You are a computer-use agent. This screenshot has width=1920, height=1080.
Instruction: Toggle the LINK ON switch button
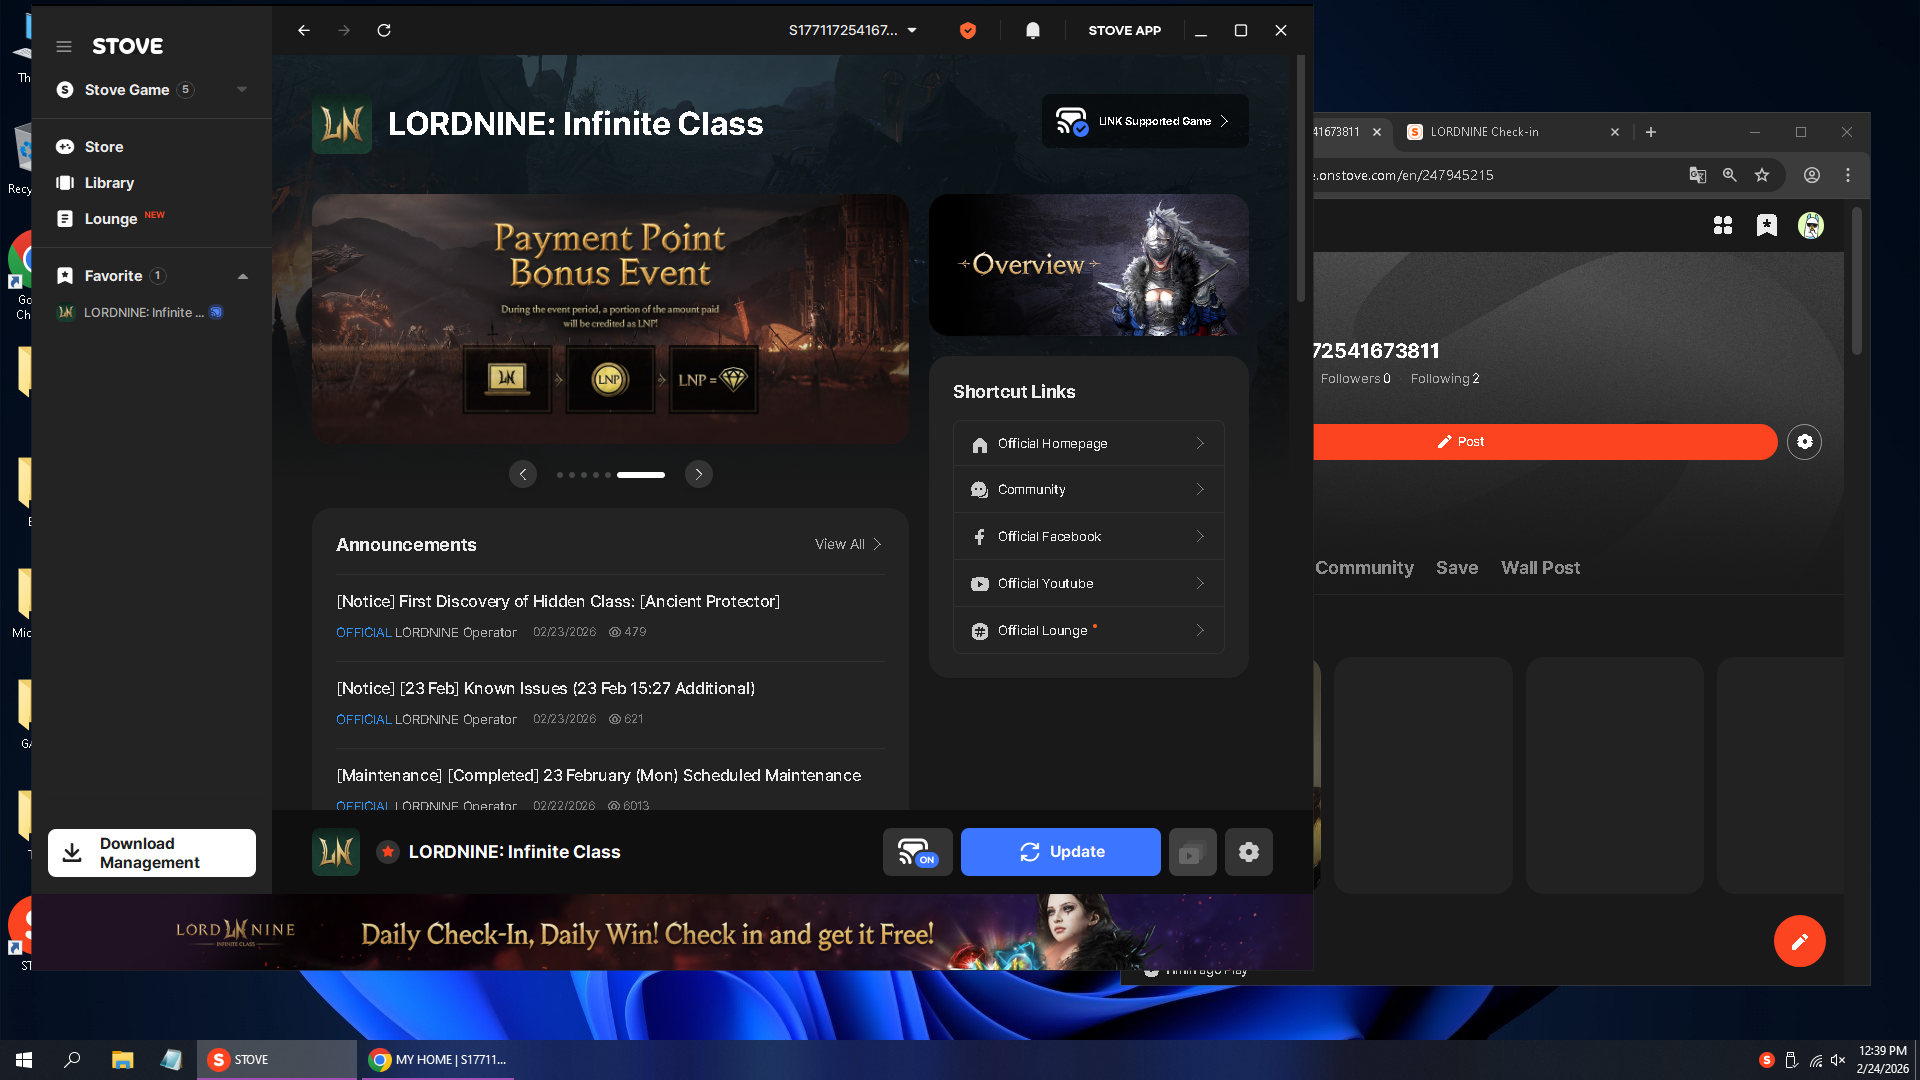click(917, 852)
